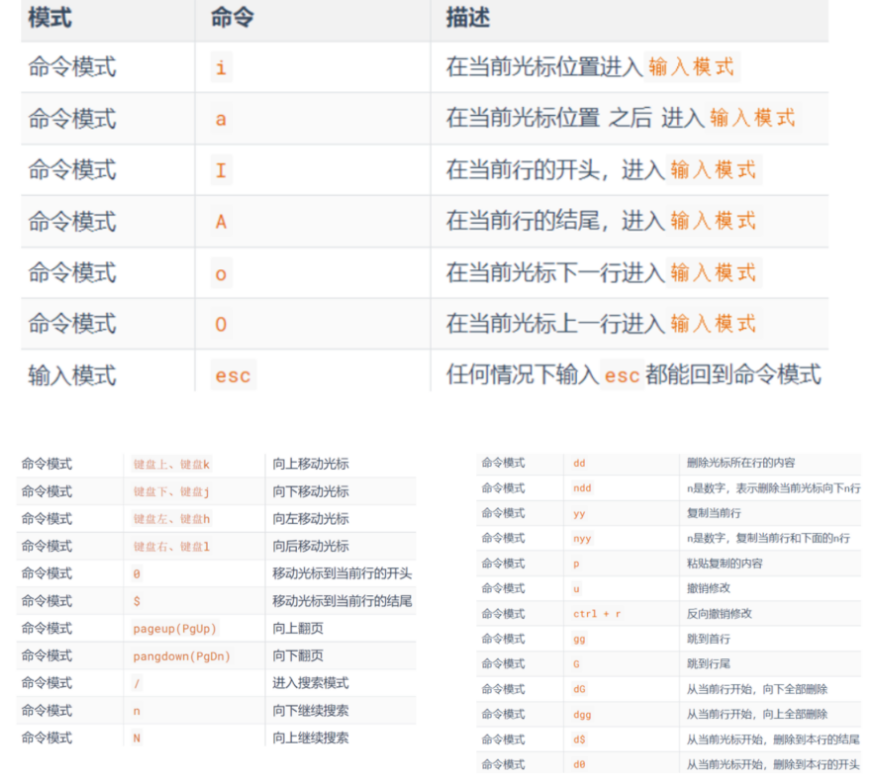Select the 'yy' command cell
This screenshot has width=881, height=776.
579,514
